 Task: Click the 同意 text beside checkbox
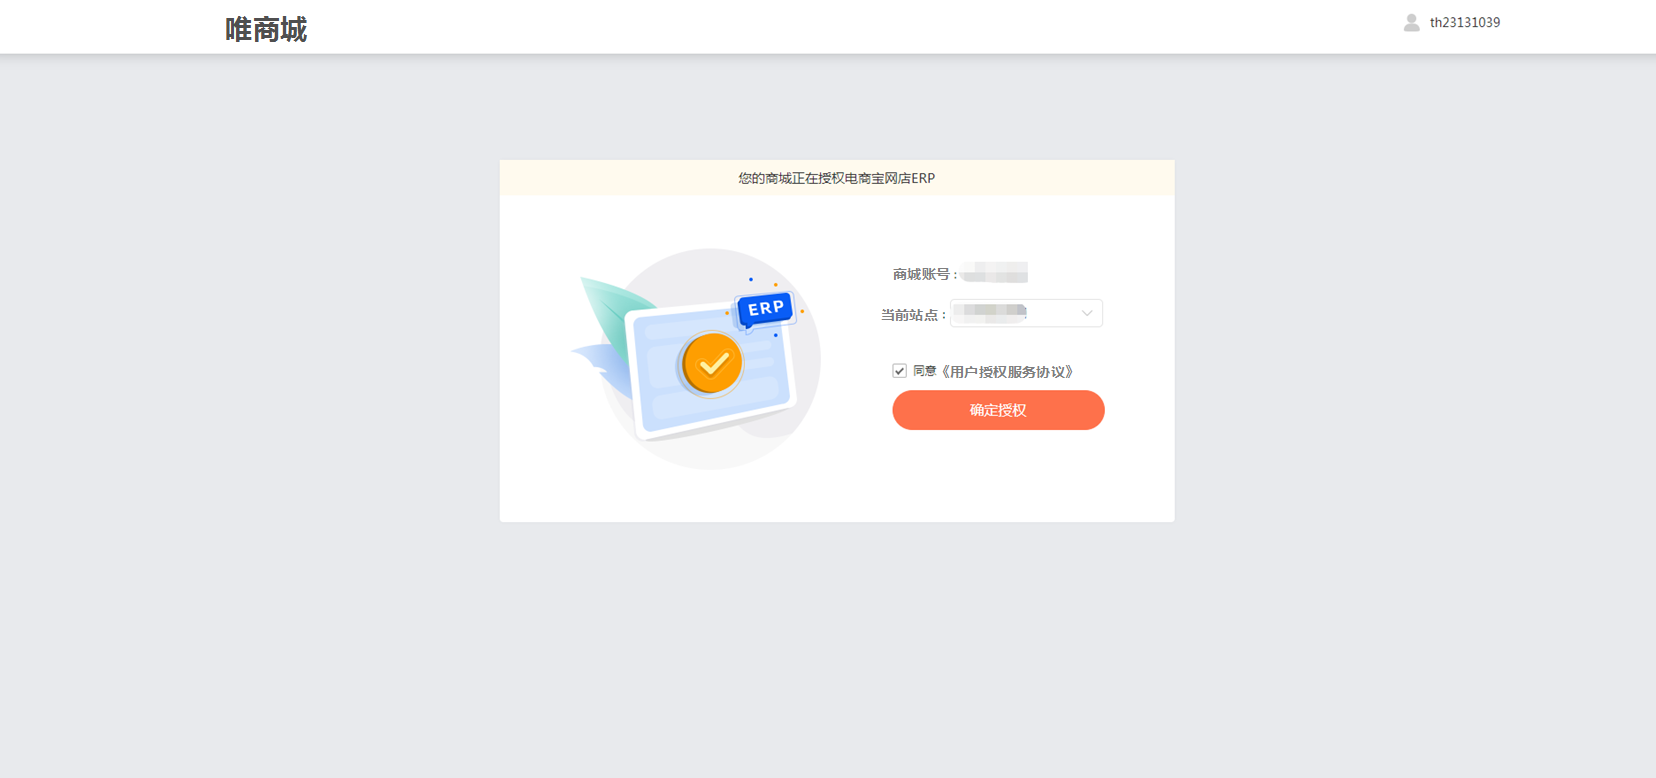point(924,371)
